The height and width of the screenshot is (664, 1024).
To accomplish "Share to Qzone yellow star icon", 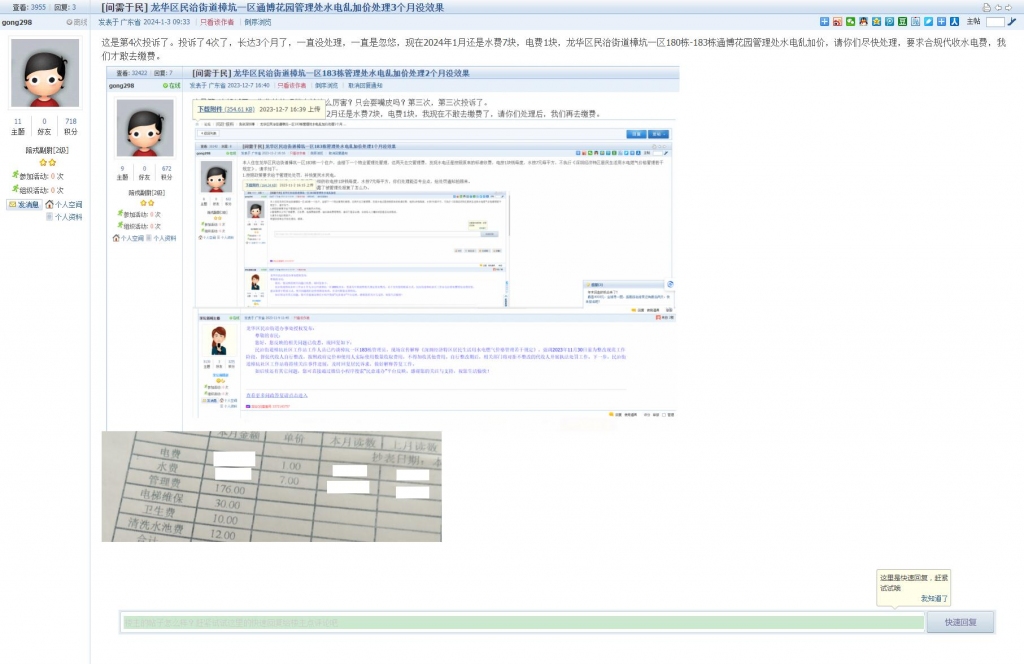I will click(x=876, y=21).
